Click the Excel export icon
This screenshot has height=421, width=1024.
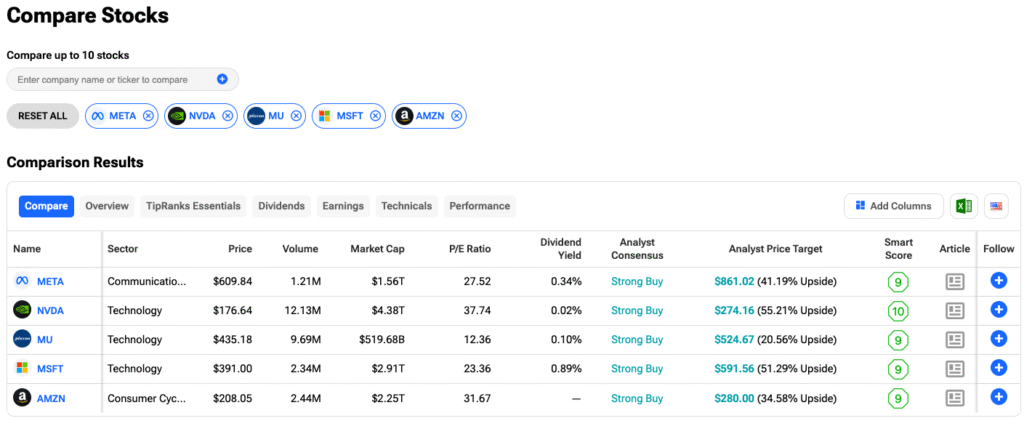[x=964, y=206]
